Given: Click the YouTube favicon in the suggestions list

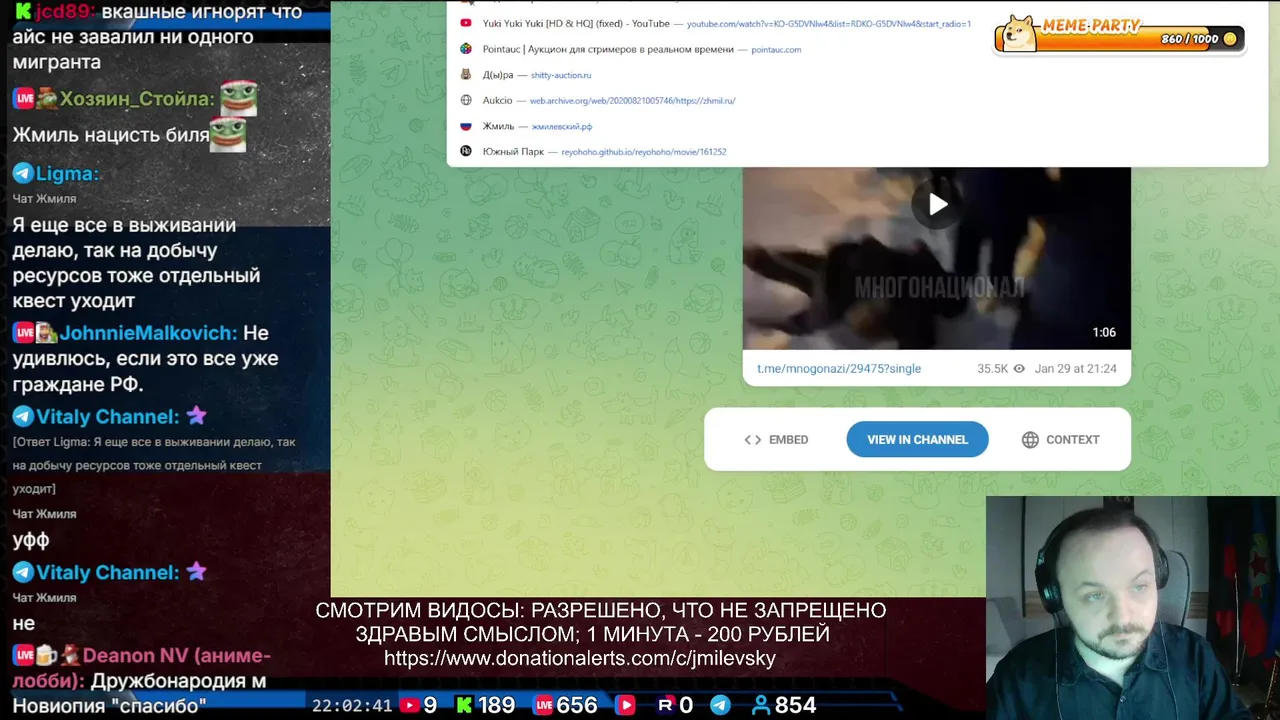Looking at the screenshot, I should pyautogui.click(x=466, y=23).
